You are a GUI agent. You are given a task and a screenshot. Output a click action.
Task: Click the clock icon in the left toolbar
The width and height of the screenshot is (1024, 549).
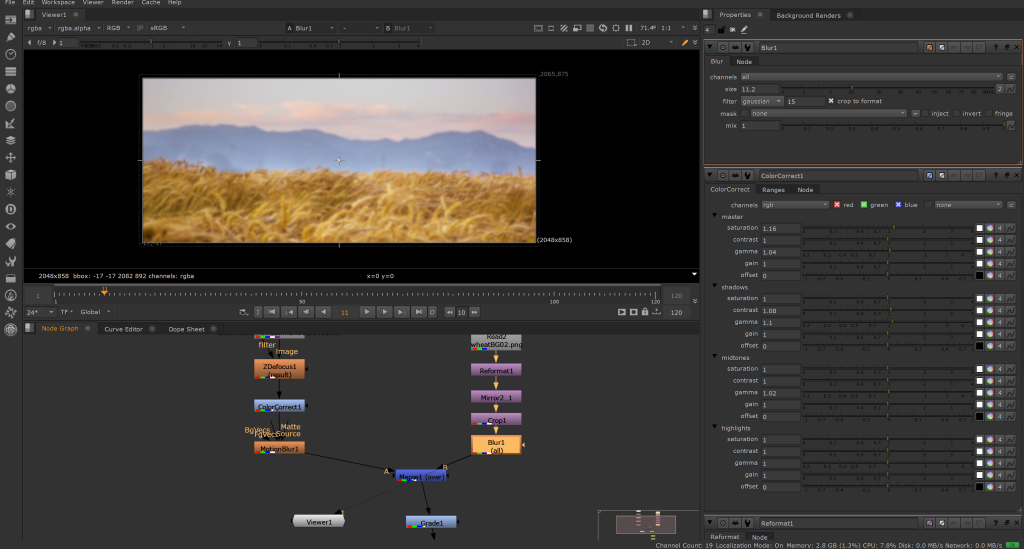click(x=10, y=53)
